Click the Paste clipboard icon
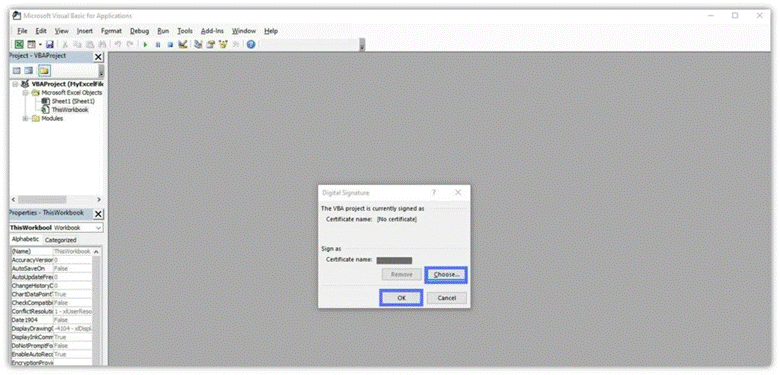 pos(90,44)
